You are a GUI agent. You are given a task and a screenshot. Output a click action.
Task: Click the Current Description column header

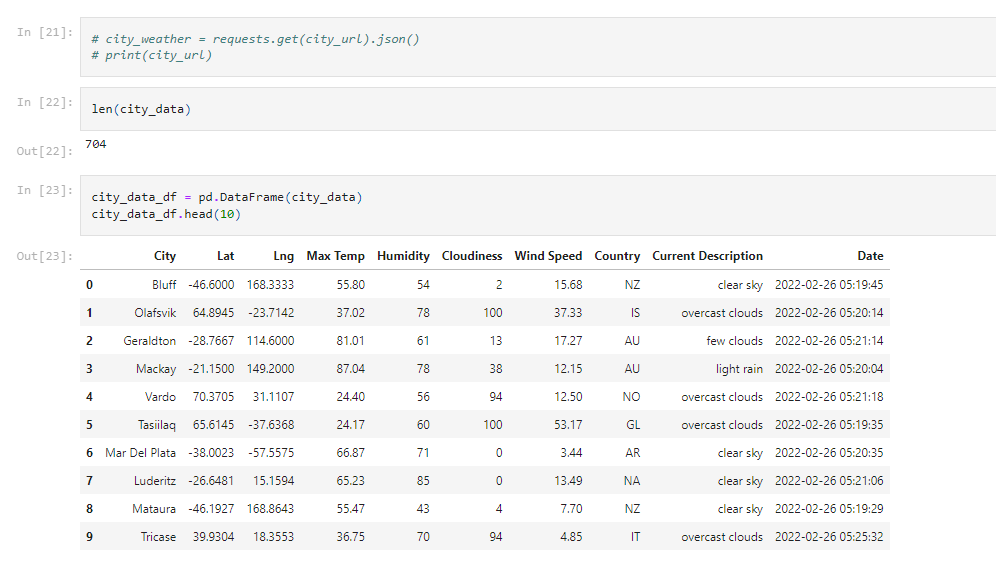tap(708, 256)
